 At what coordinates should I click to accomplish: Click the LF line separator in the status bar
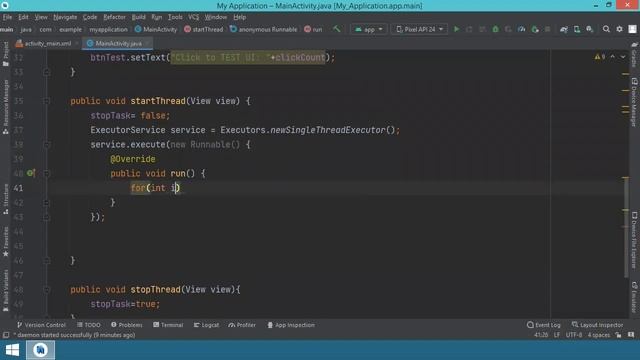pyautogui.click(x=557, y=335)
